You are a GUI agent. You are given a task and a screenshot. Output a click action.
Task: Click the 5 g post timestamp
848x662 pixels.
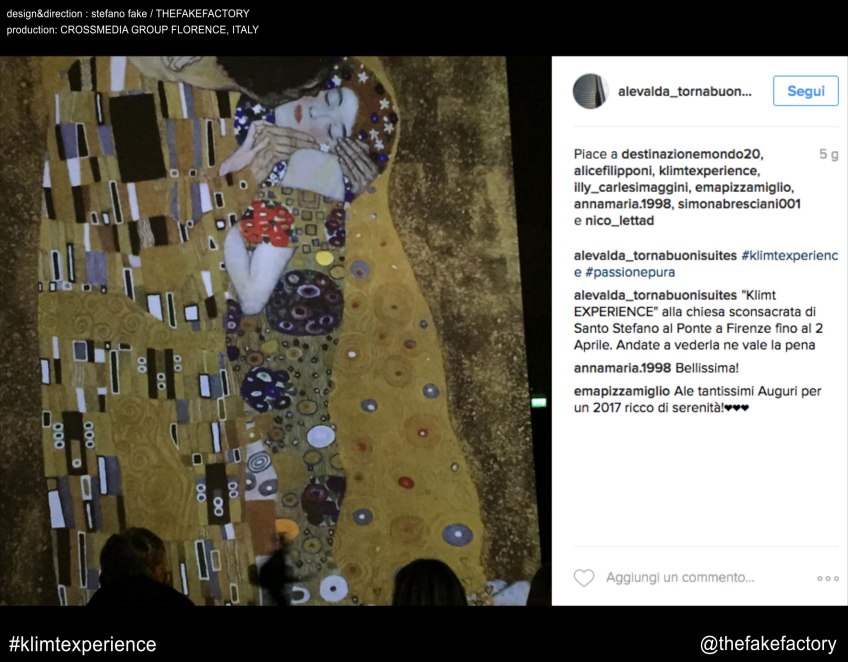(x=829, y=154)
